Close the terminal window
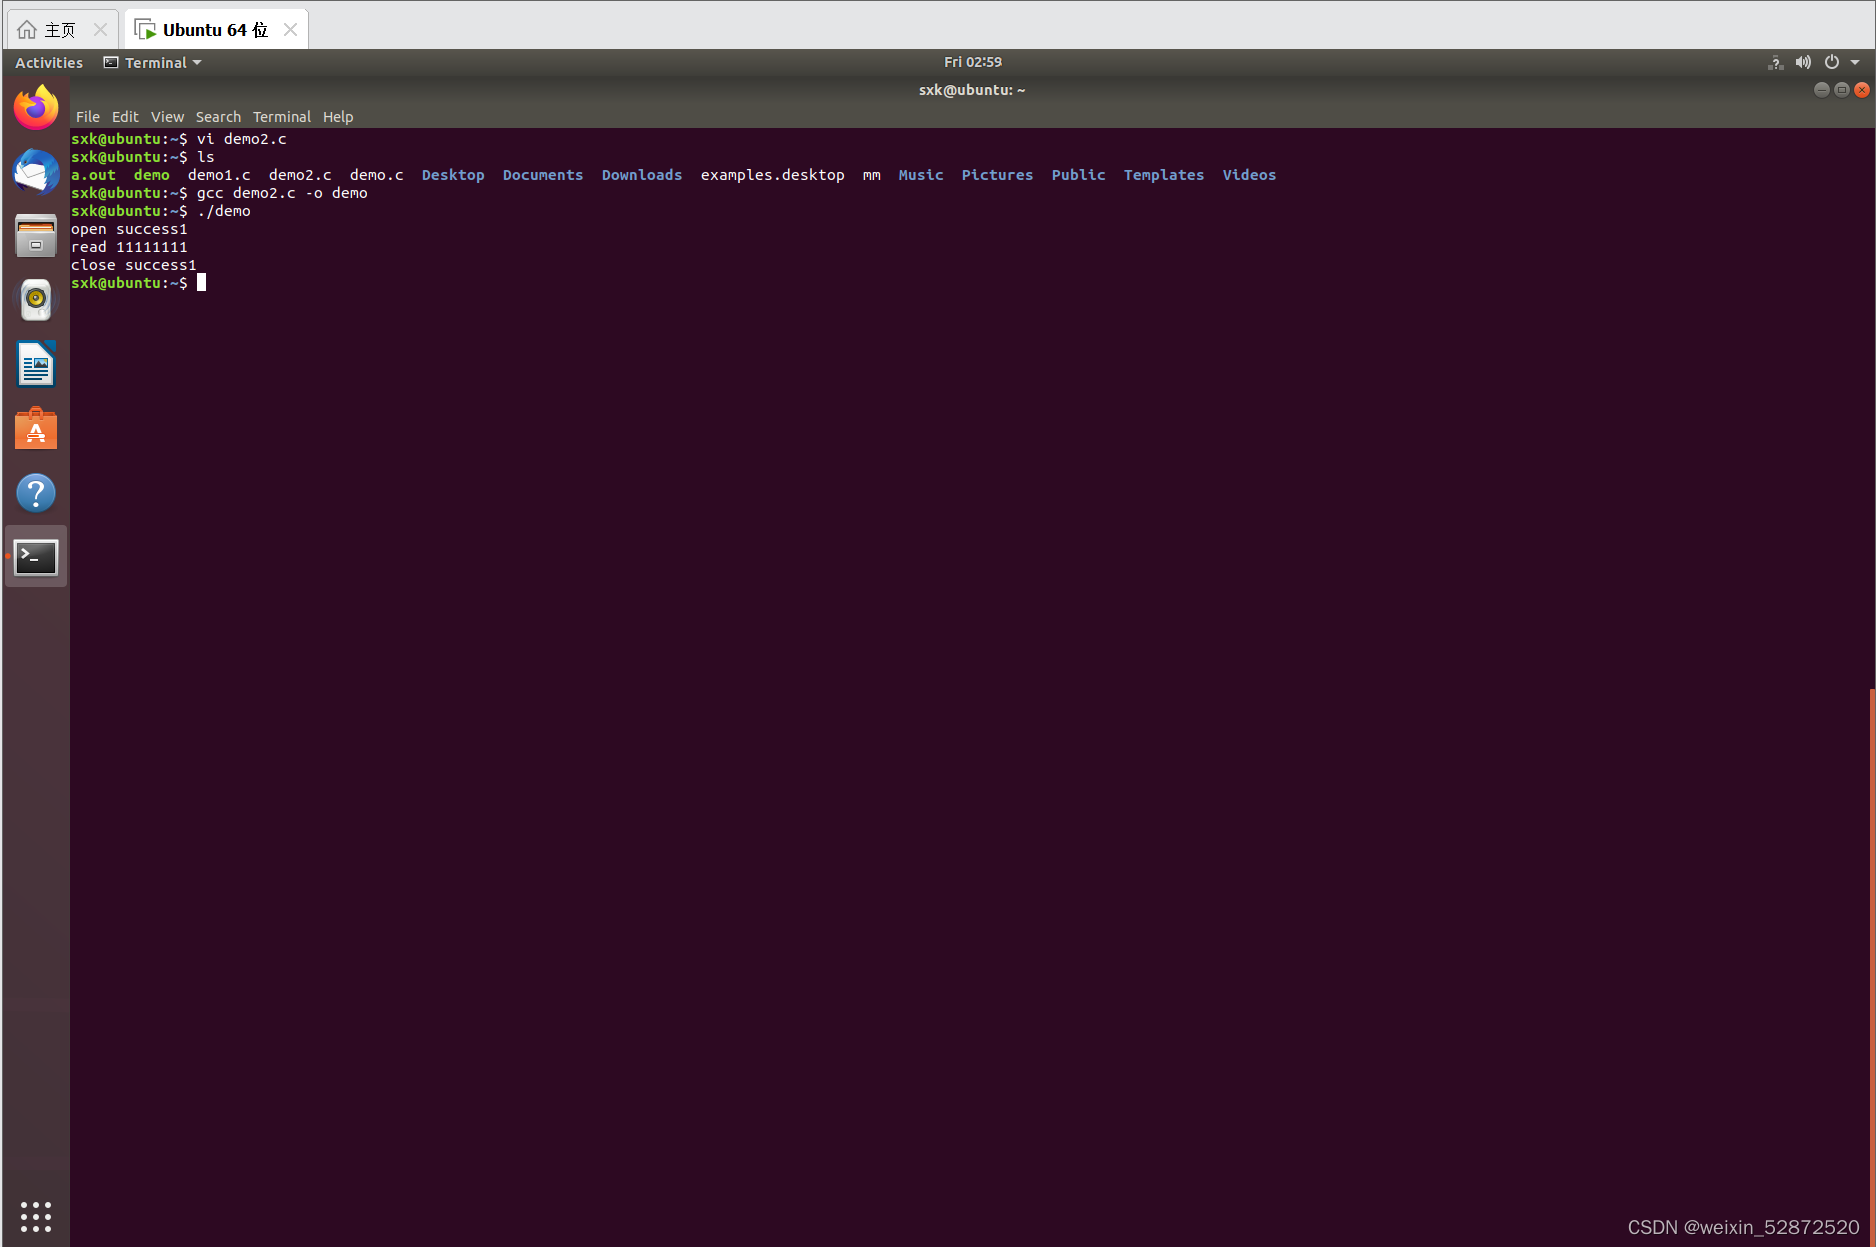 1862,90
